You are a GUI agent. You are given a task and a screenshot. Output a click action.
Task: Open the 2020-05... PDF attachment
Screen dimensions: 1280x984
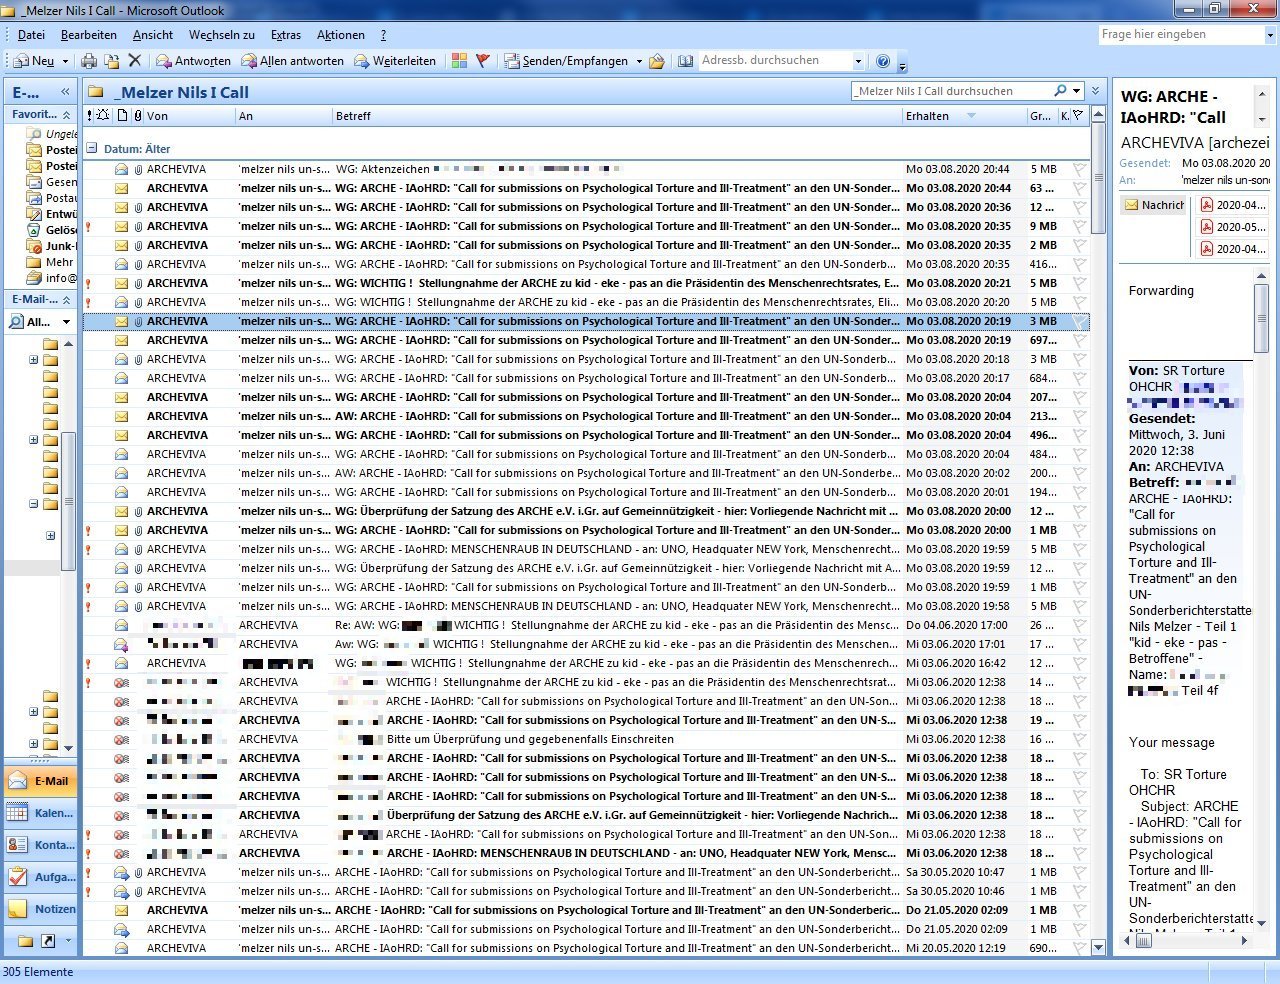point(1233,227)
